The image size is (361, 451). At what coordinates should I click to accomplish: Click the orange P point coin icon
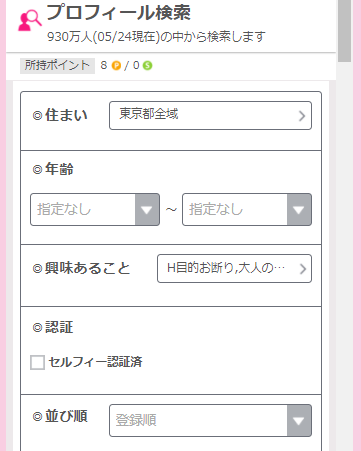116,66
